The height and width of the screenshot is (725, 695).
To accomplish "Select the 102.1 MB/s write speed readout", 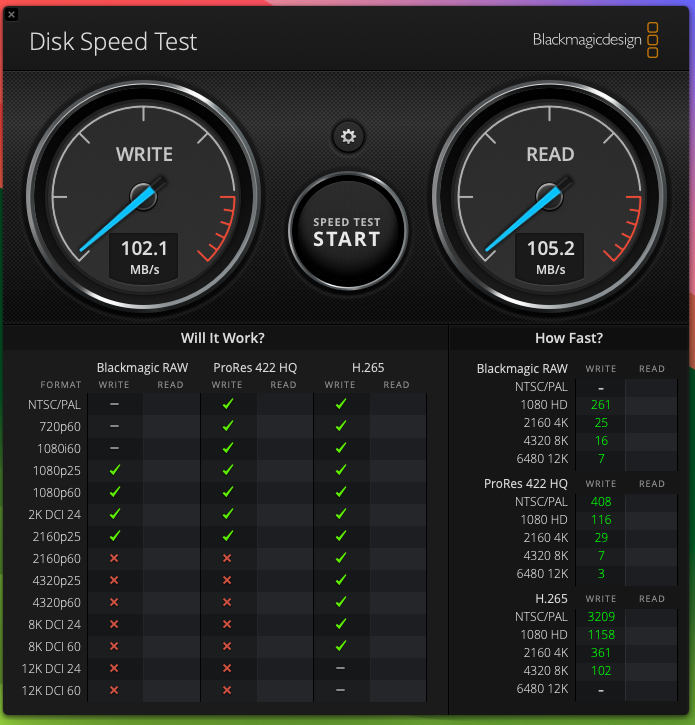I will pyautogui.click(x=144, y=257).
